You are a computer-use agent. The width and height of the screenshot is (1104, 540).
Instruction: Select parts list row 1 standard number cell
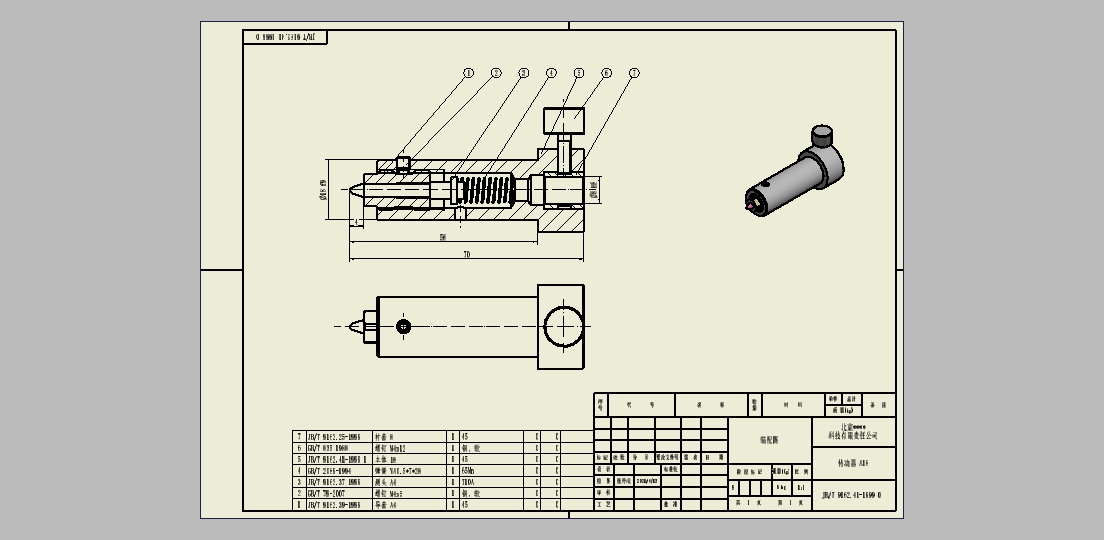point(338,506)
